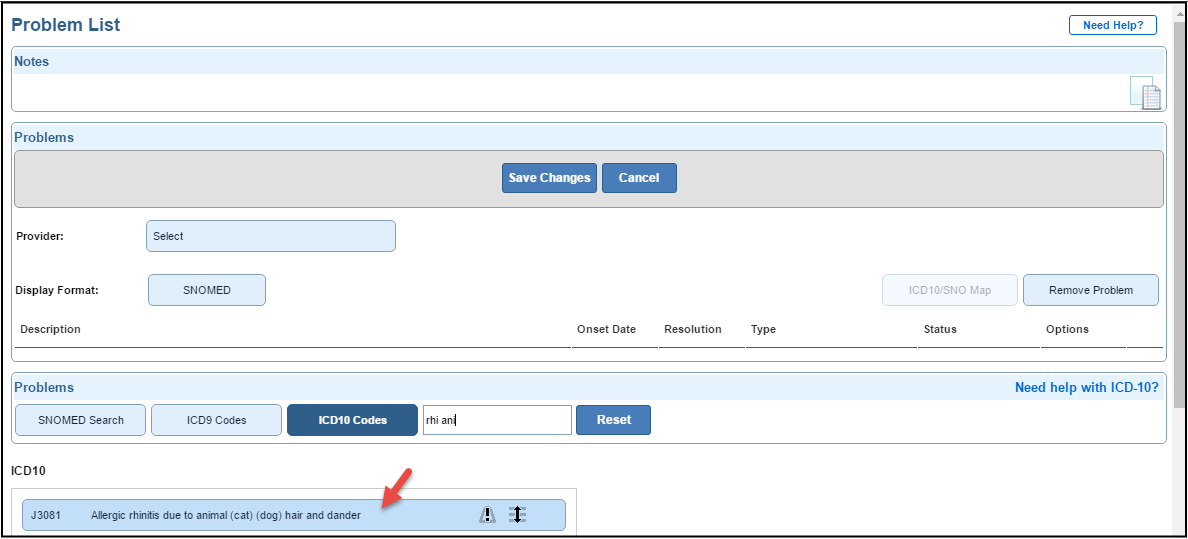Click the Status column header
The image size is (1188, 539).
click(x=940, y=329)
